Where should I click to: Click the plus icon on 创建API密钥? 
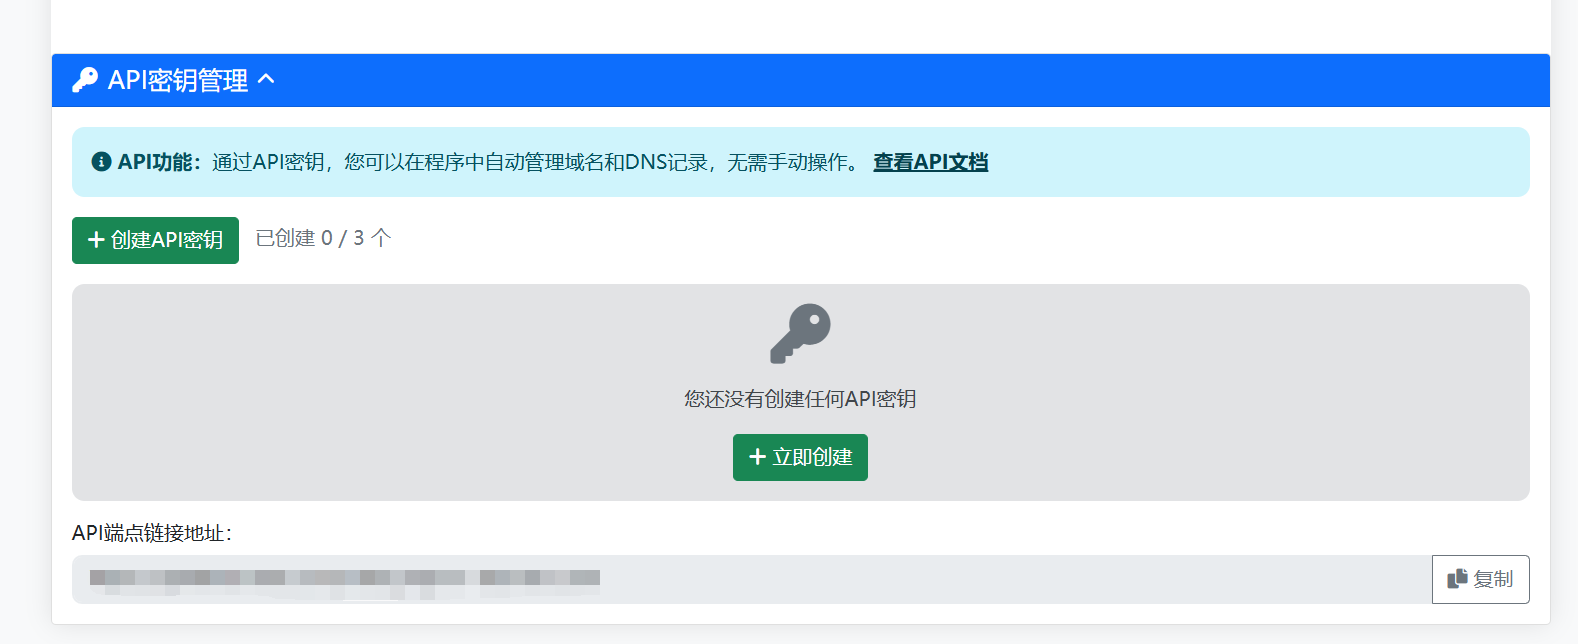coord(96,240)
